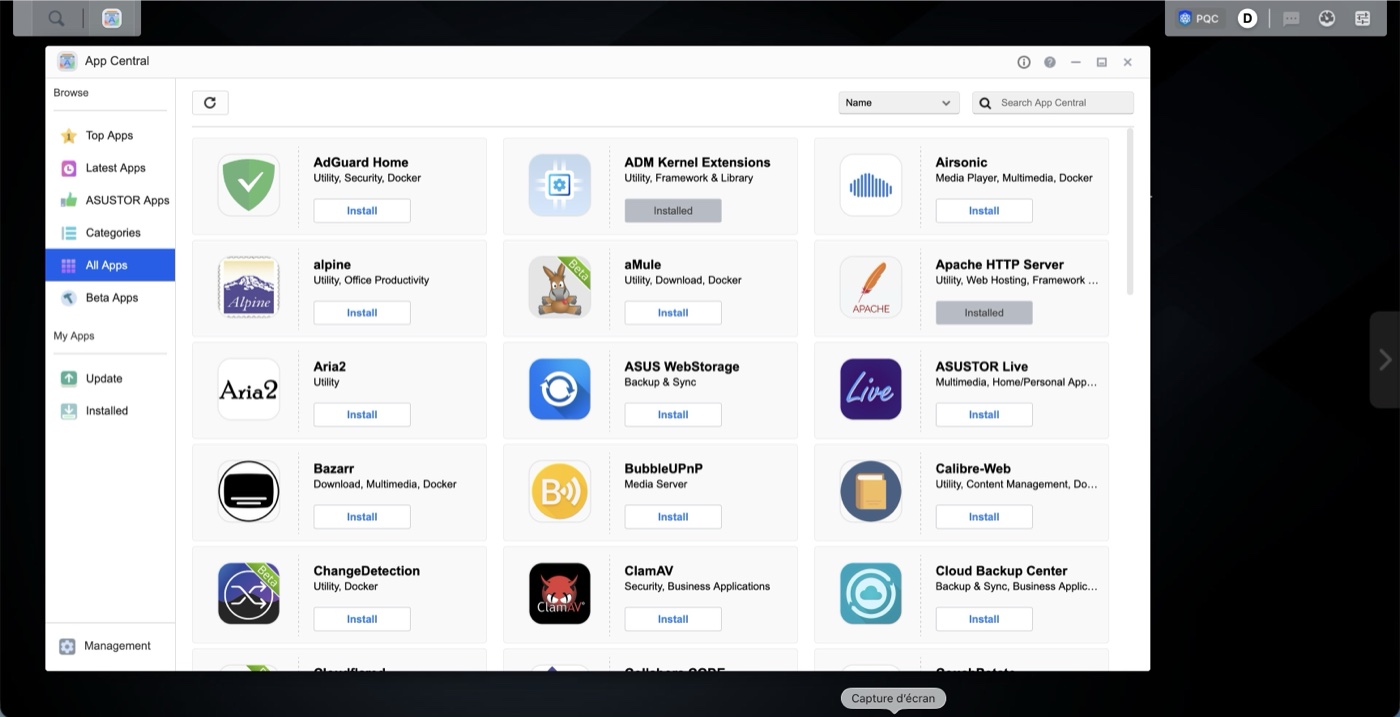Open Categories in sidebar

tap(110, 233)
